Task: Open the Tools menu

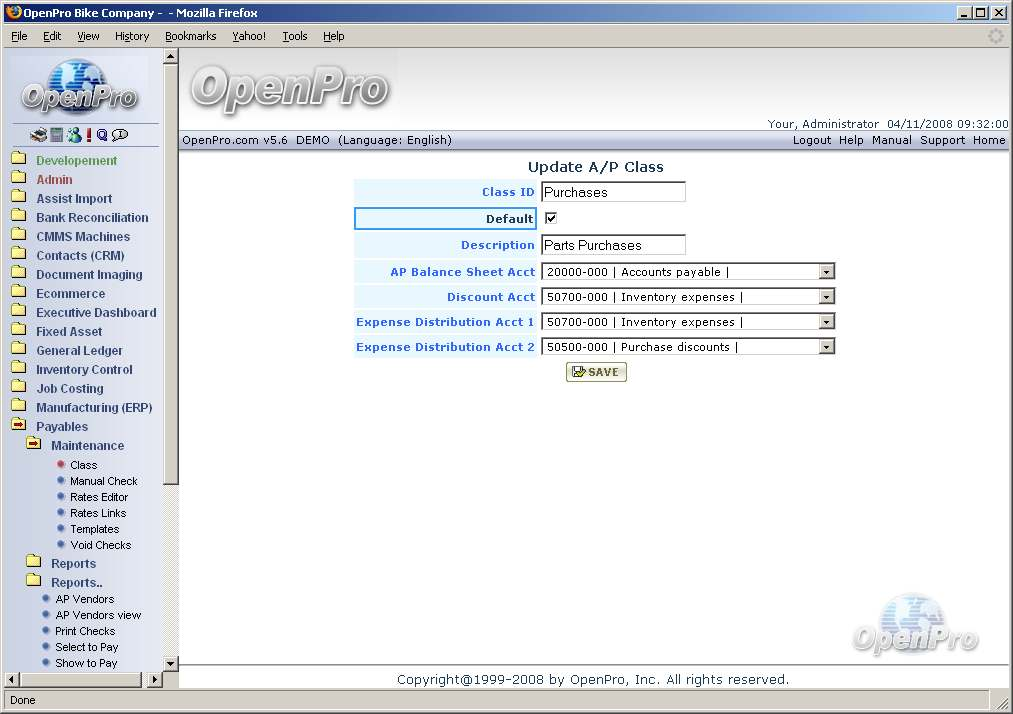Action: click(x=295, y=36)
